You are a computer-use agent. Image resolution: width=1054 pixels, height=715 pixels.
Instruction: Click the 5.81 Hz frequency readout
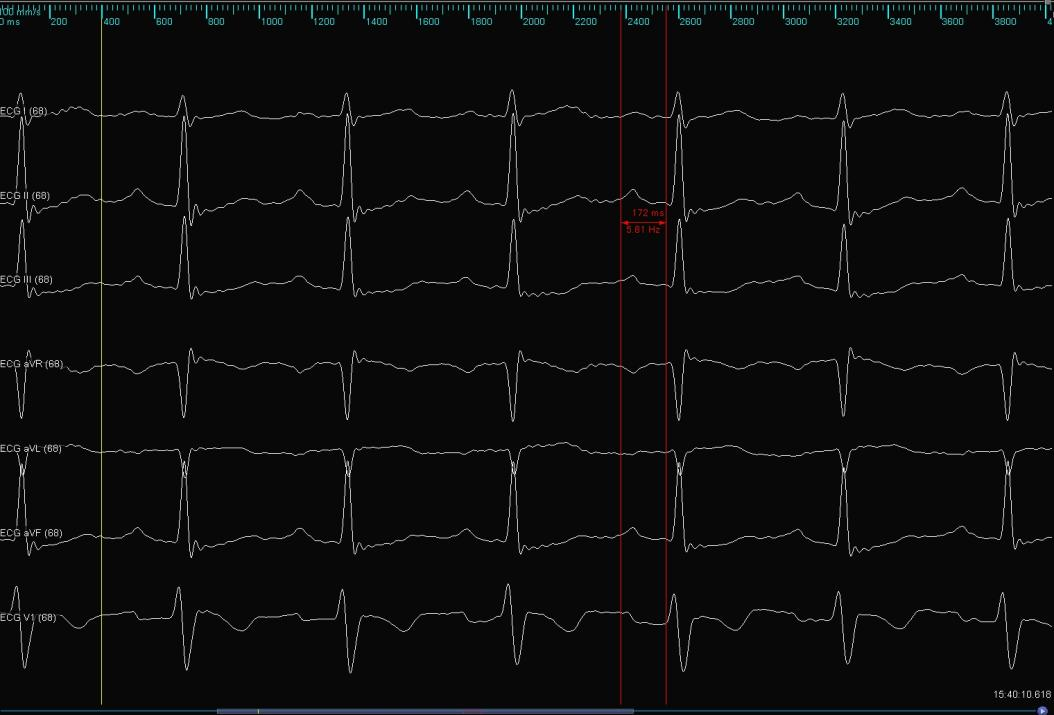pos(643,230)
